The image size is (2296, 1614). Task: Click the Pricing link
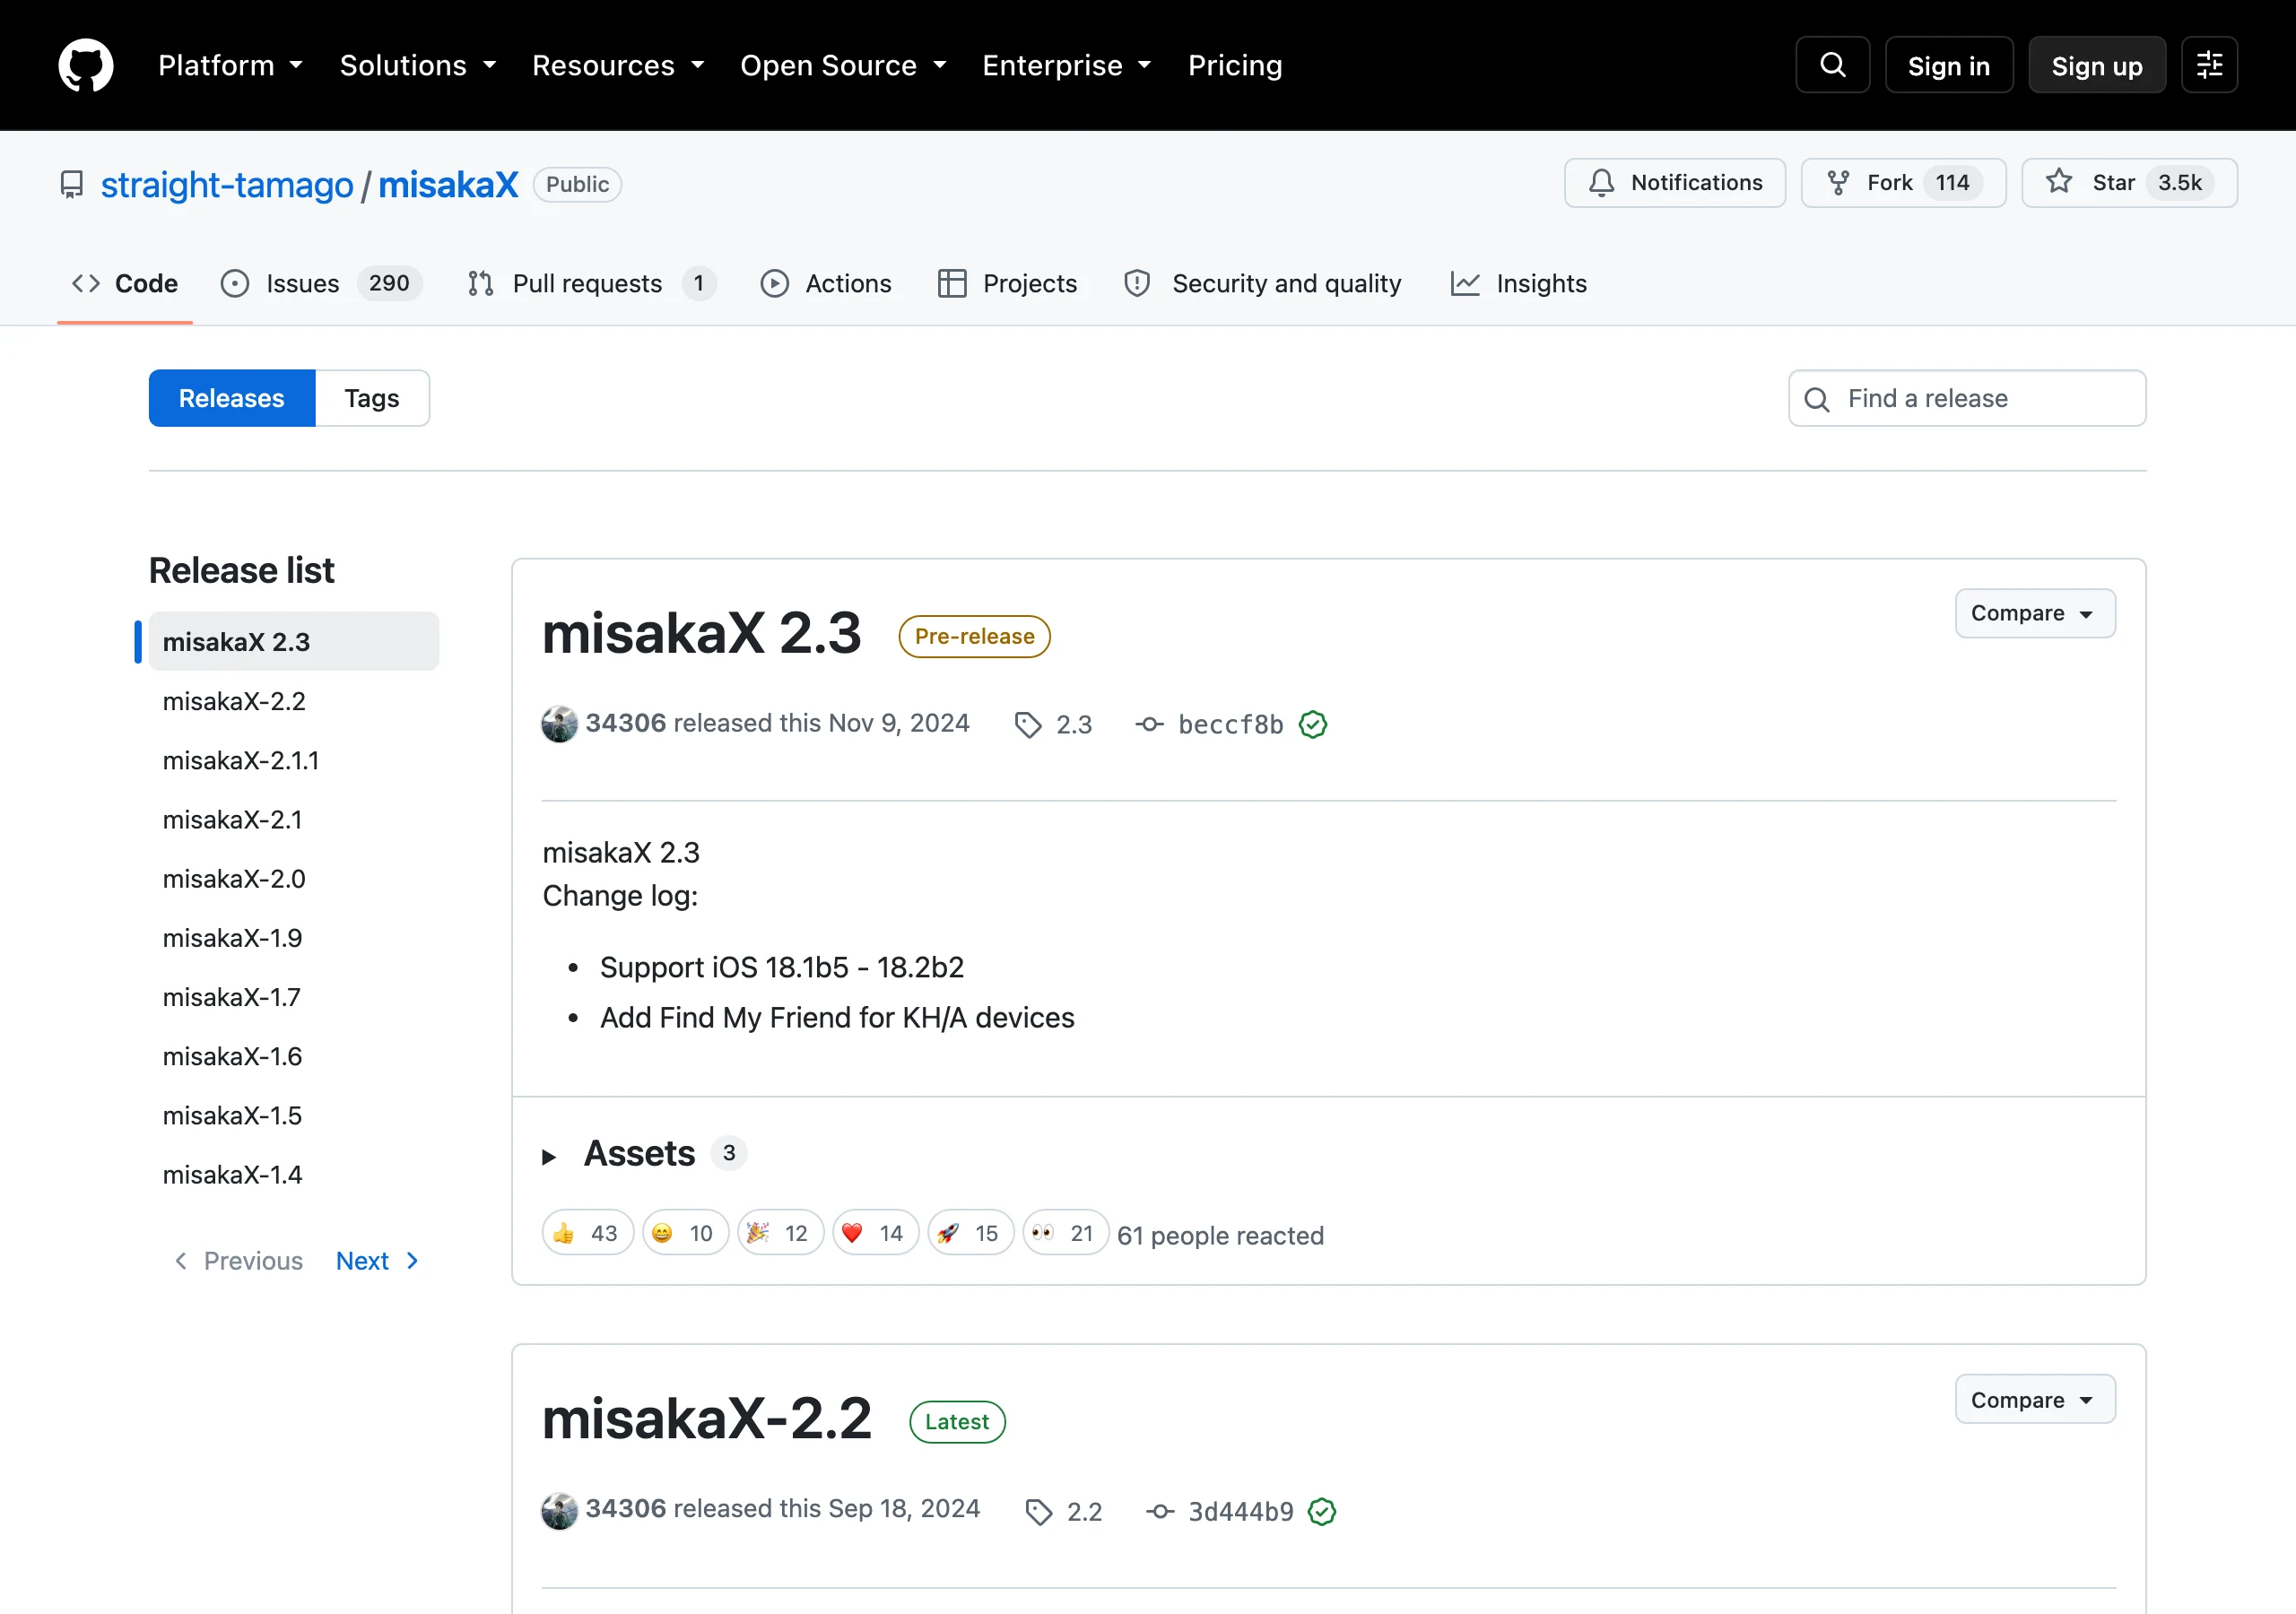click(x=1235, y=65)
